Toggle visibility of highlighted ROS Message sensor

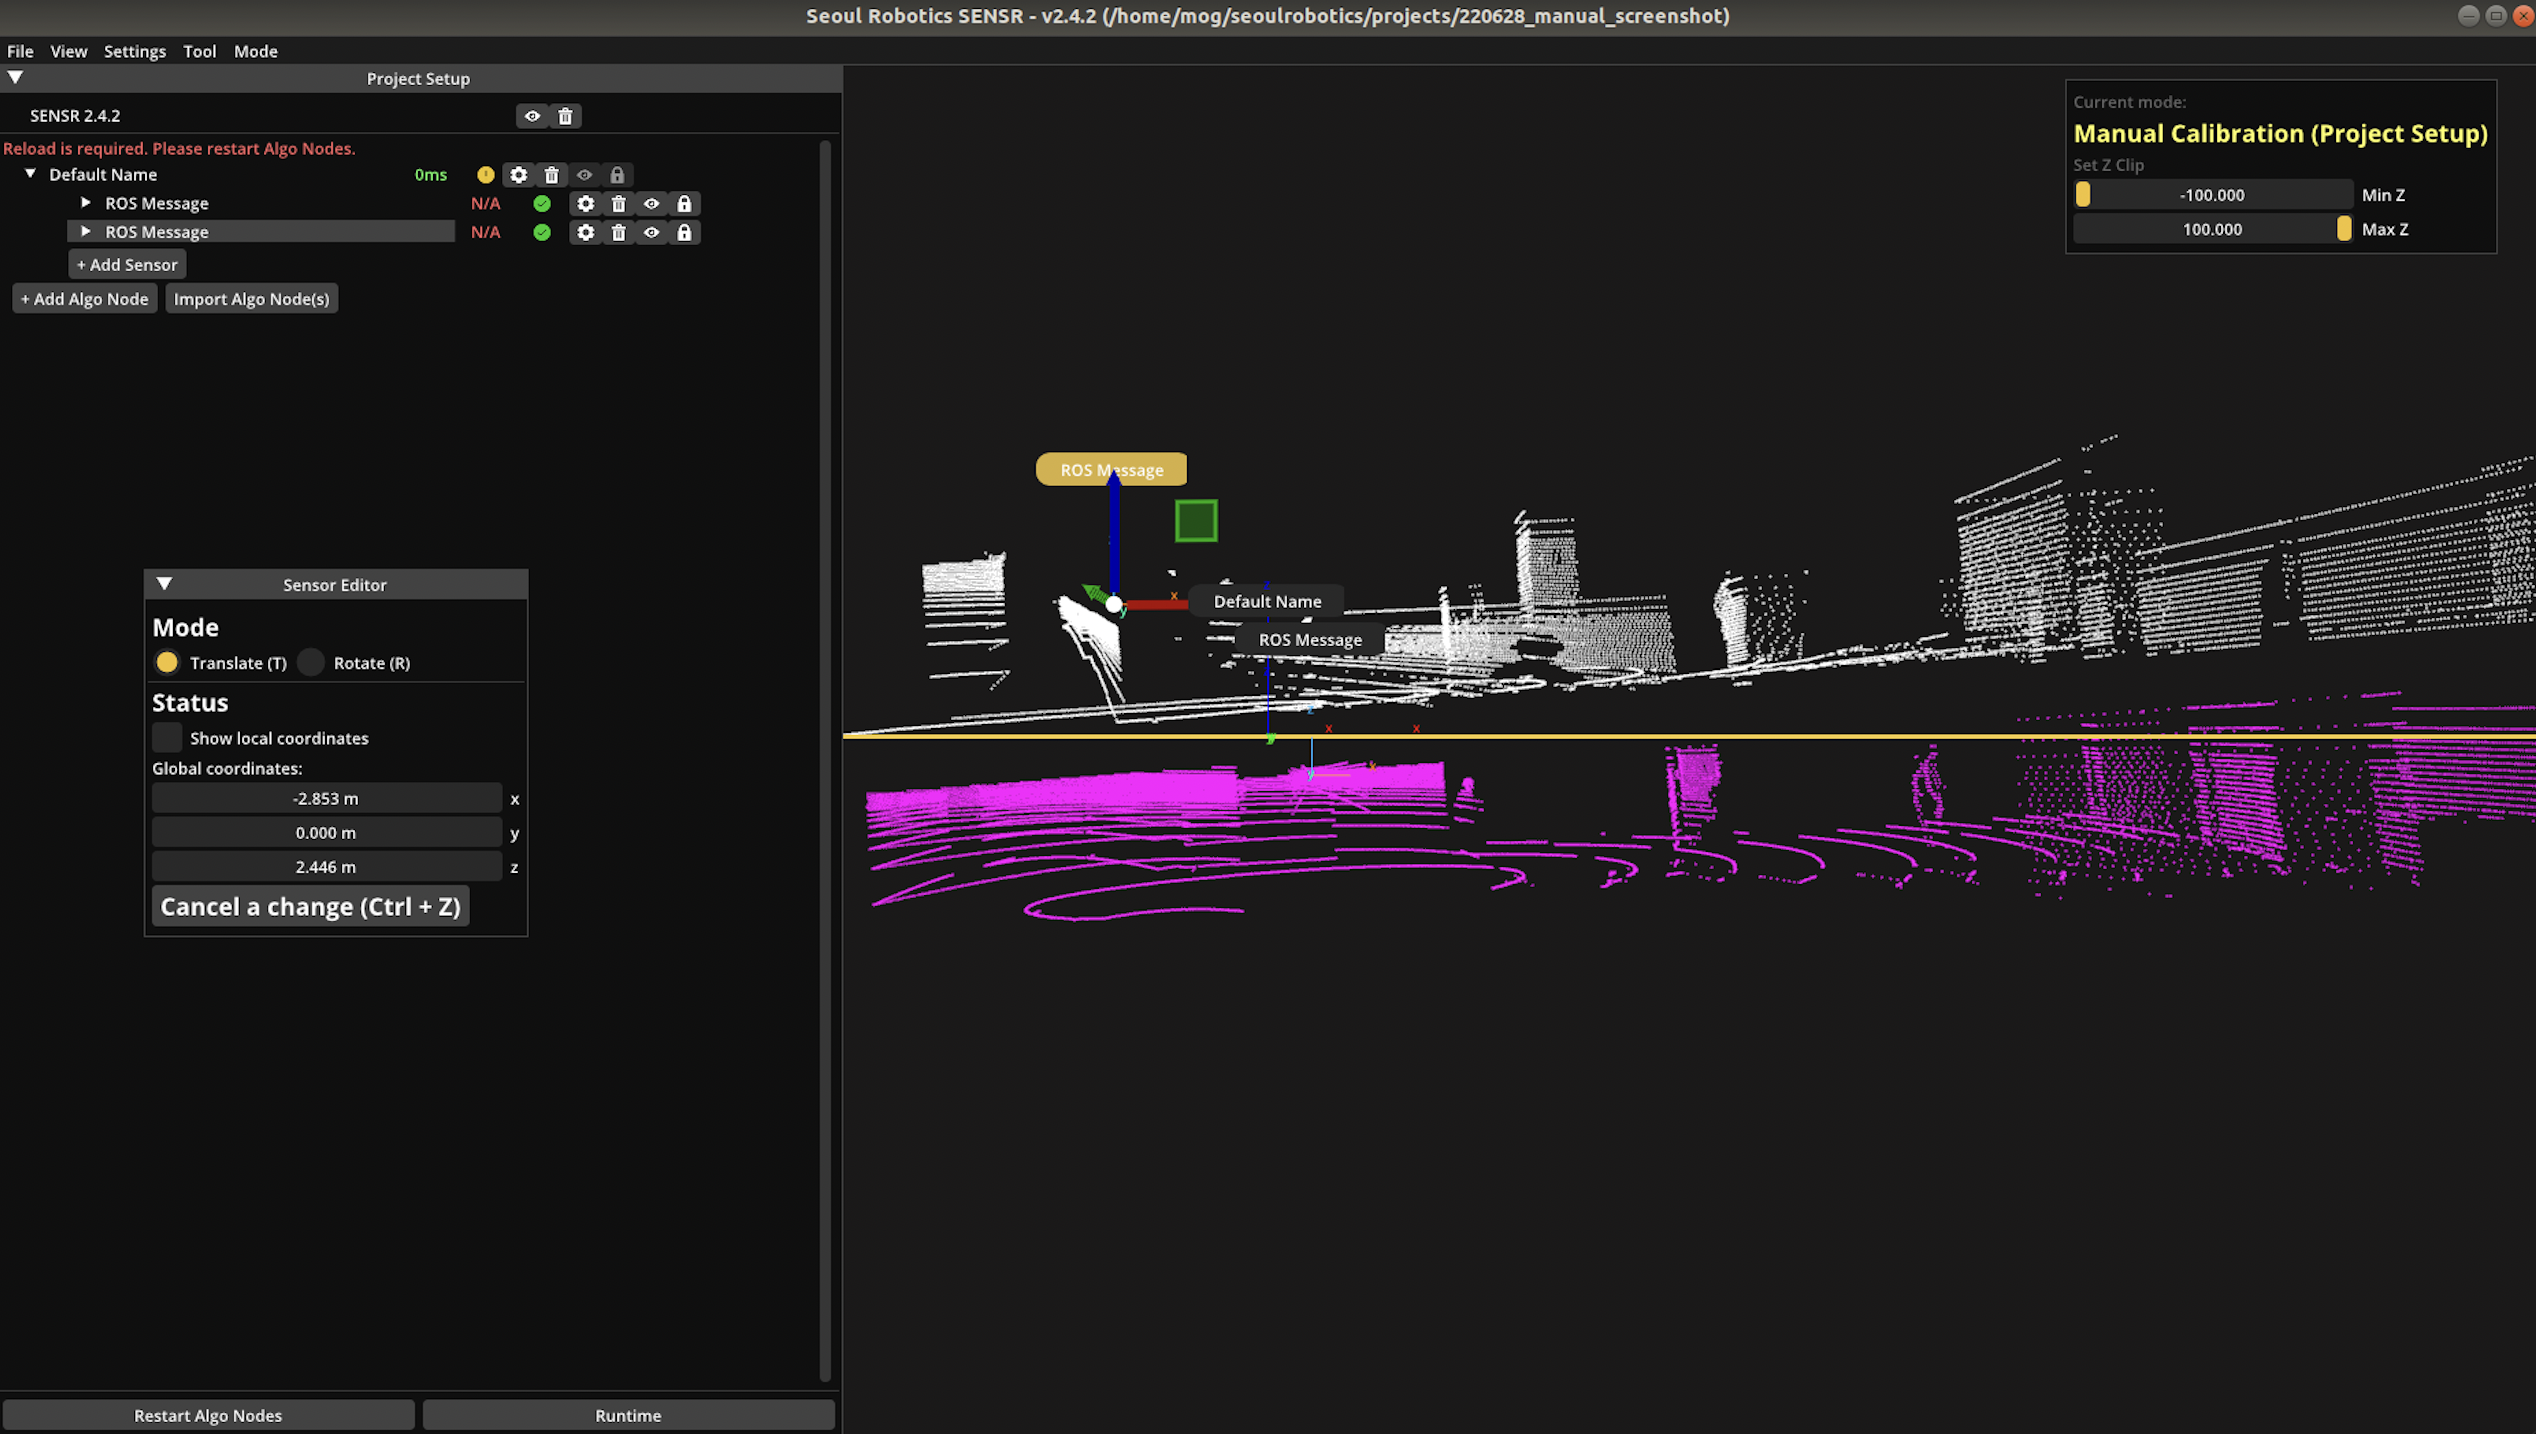[651, 232]
